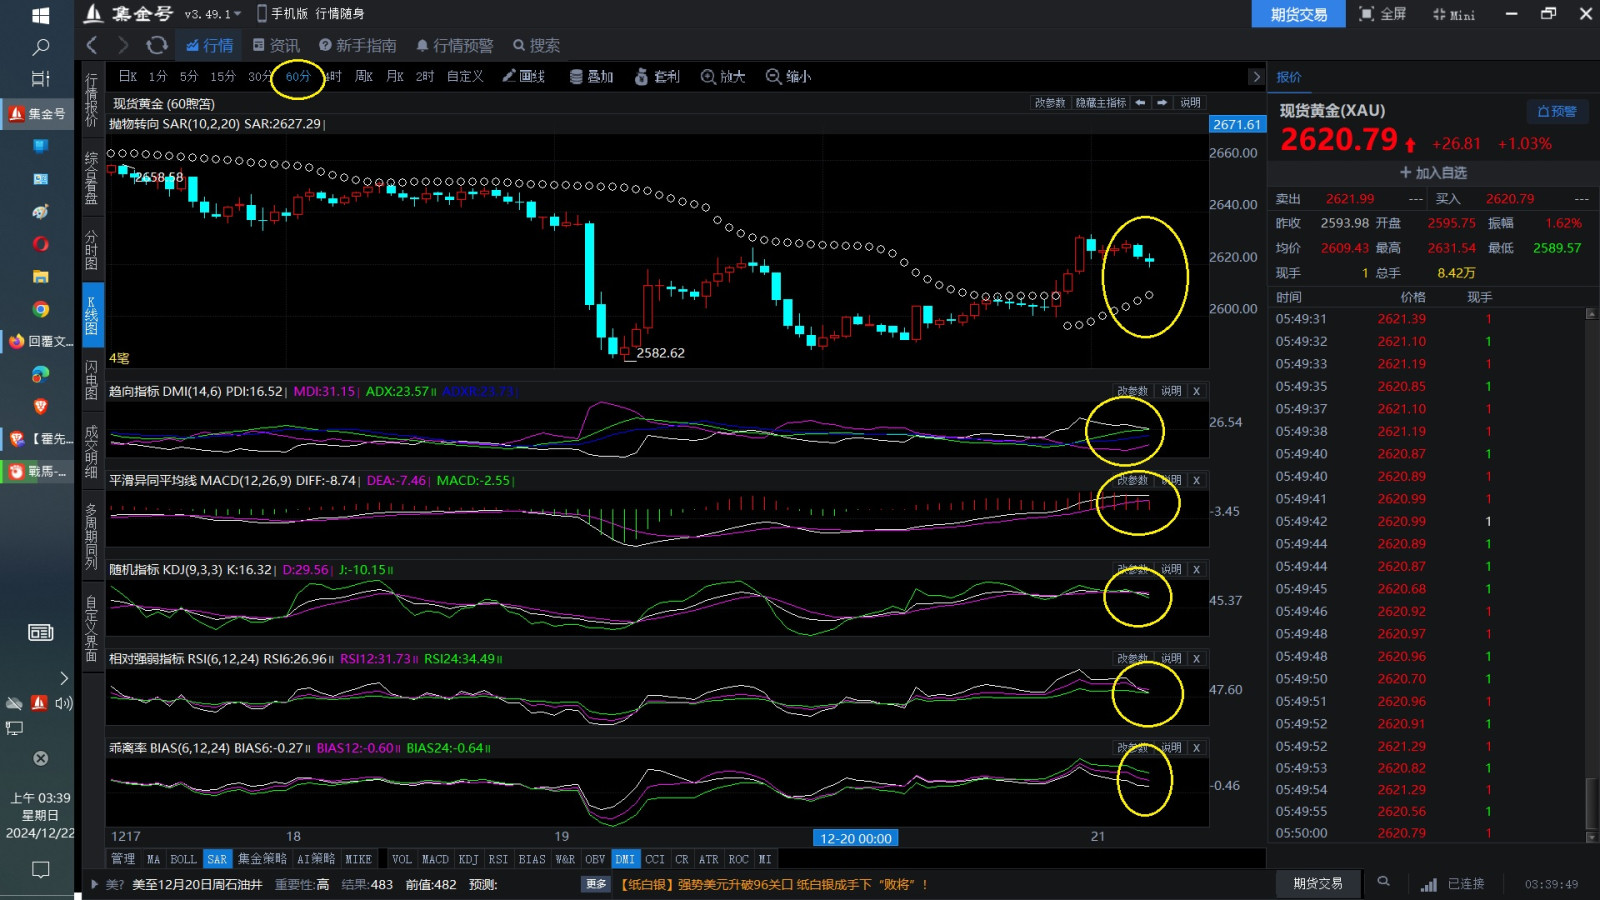Go back with the left arrow
The image size is (1600, 900).
coord(92,45)
